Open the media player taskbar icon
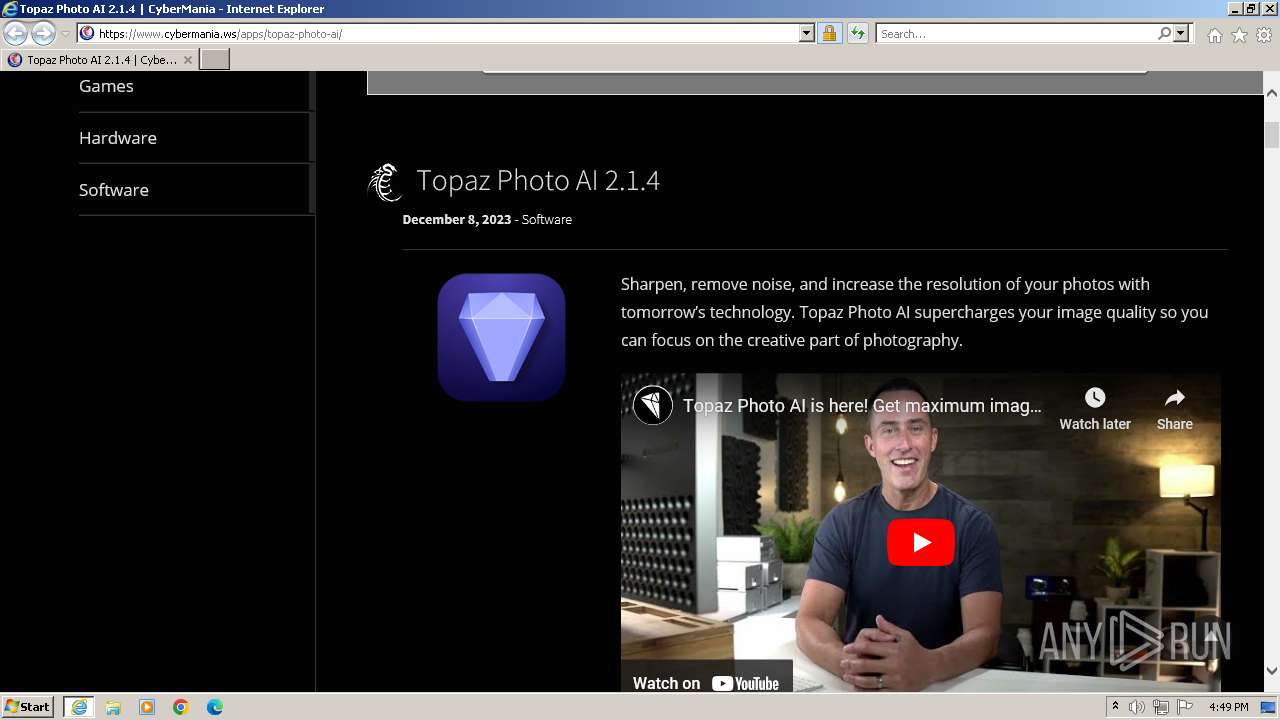 pos(147,707)
